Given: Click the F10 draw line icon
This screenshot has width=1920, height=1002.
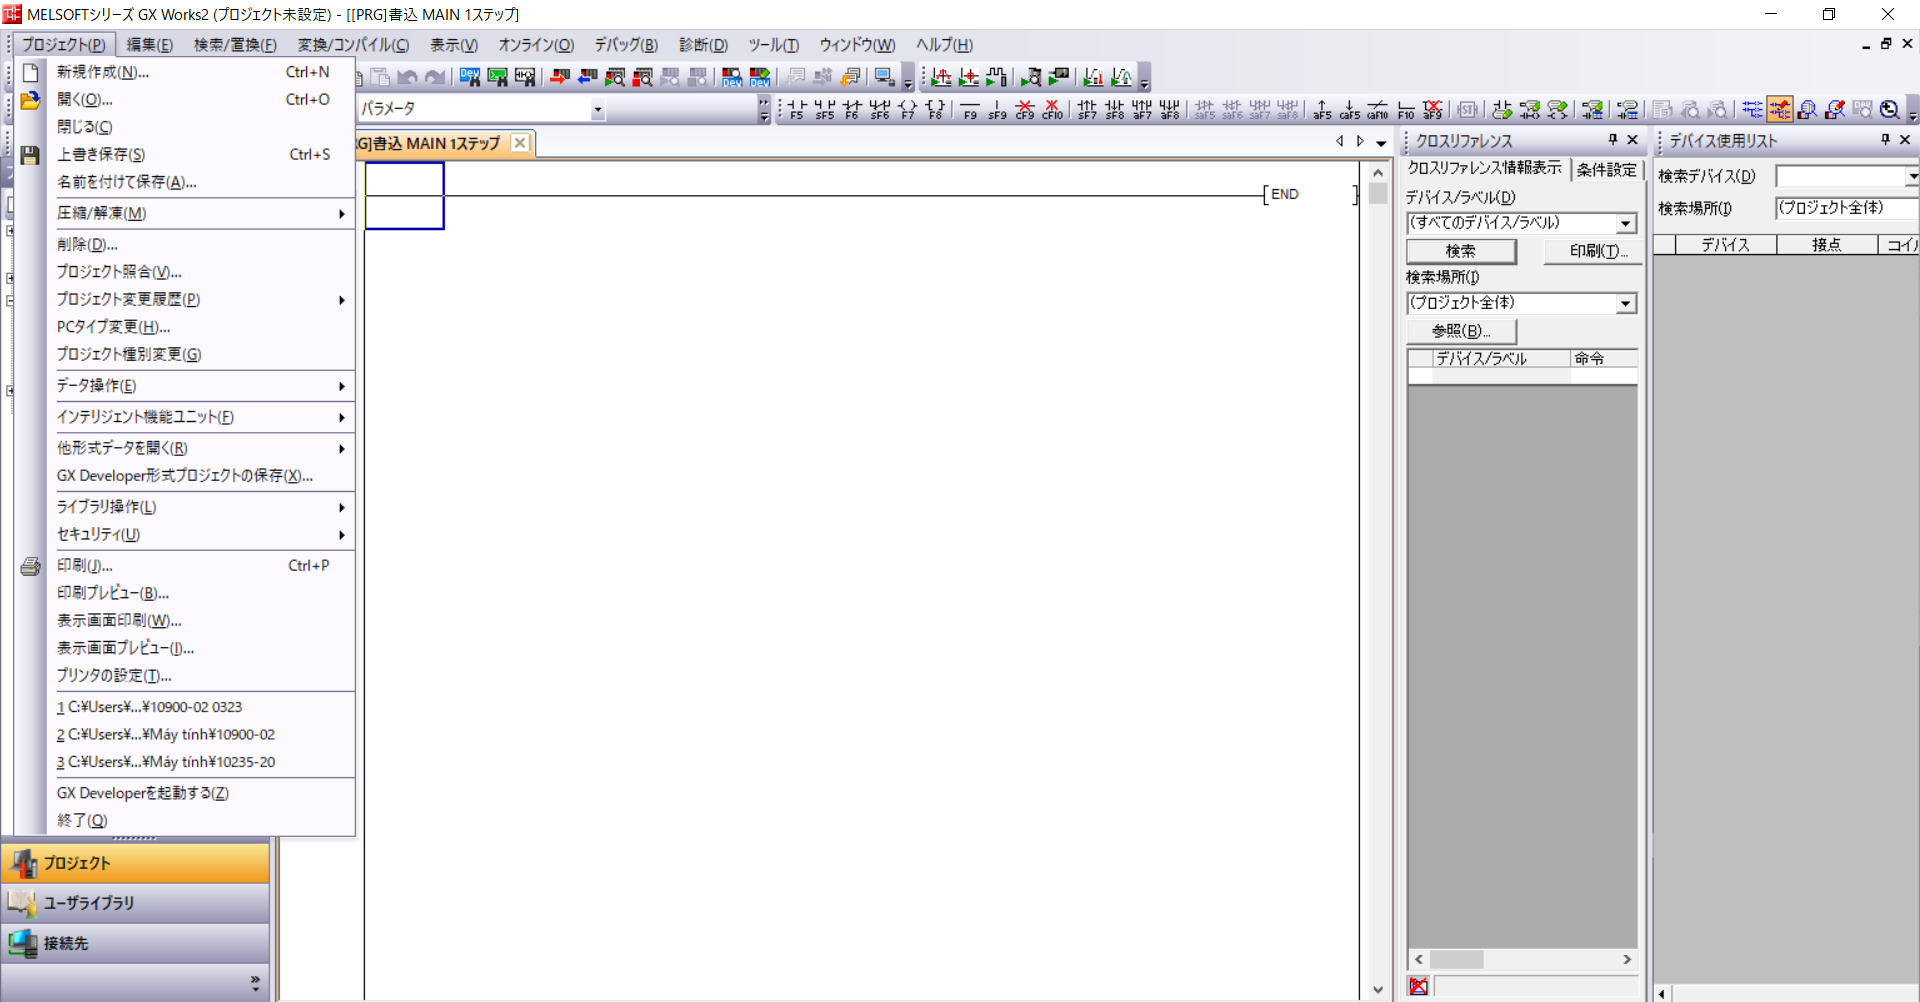Looking at the screenshot, I should coord(1406,109).
